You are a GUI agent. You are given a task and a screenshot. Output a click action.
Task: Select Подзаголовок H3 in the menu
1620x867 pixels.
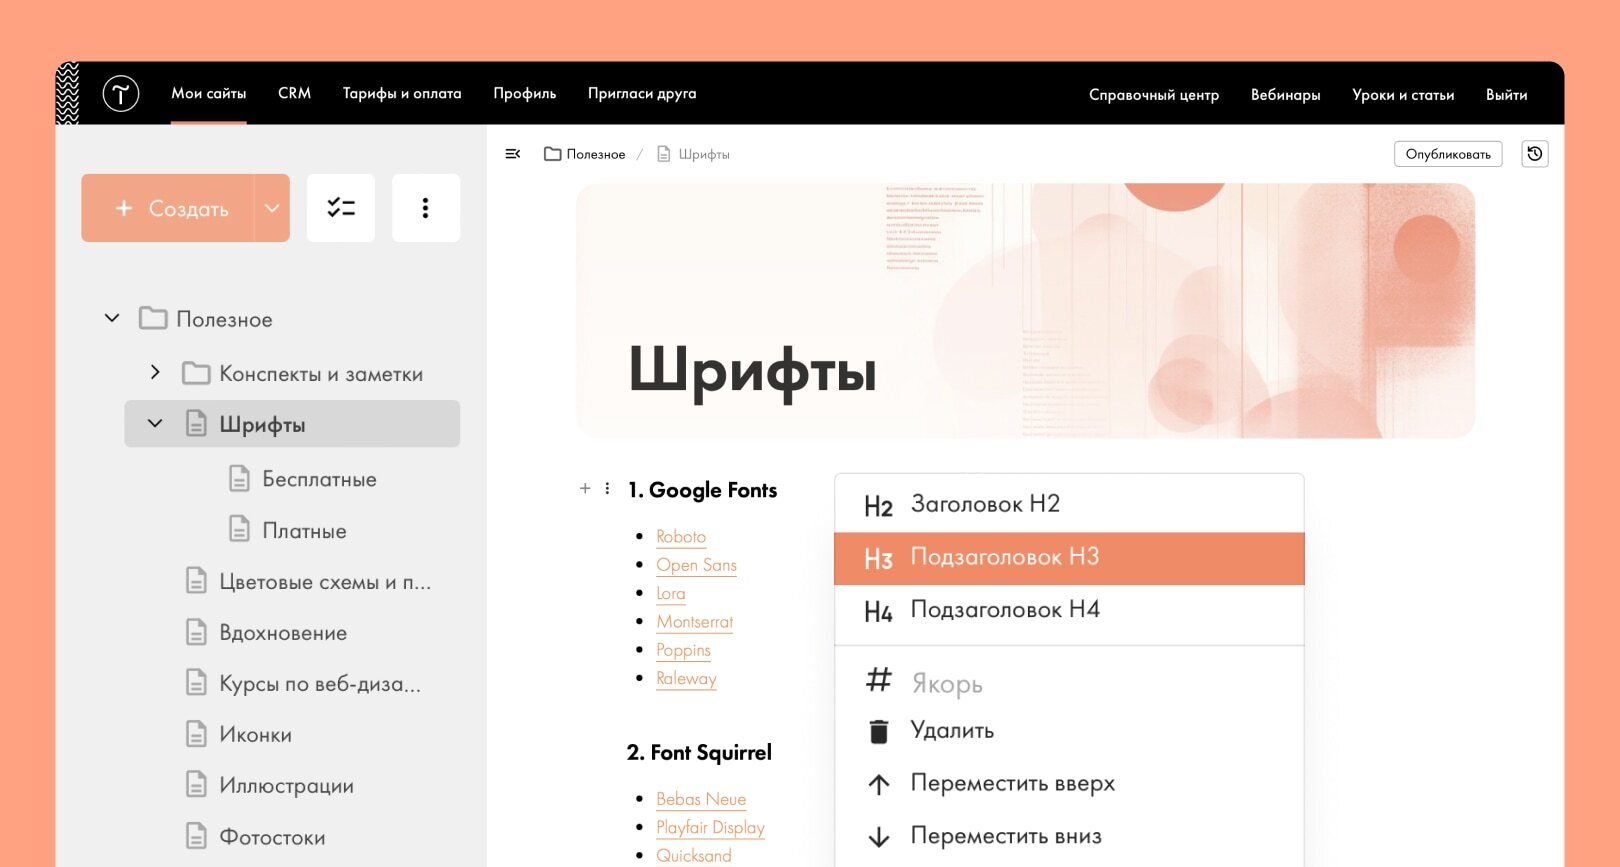point(1069,558)
